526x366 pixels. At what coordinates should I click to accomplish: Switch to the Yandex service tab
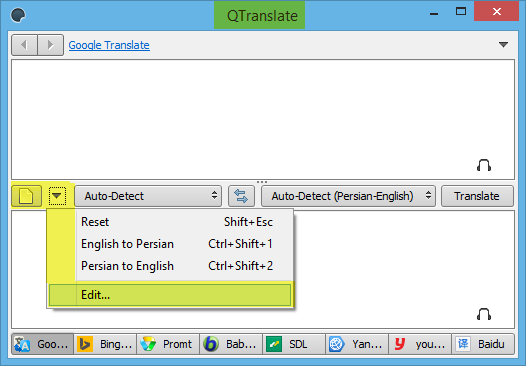click(357, 344)
